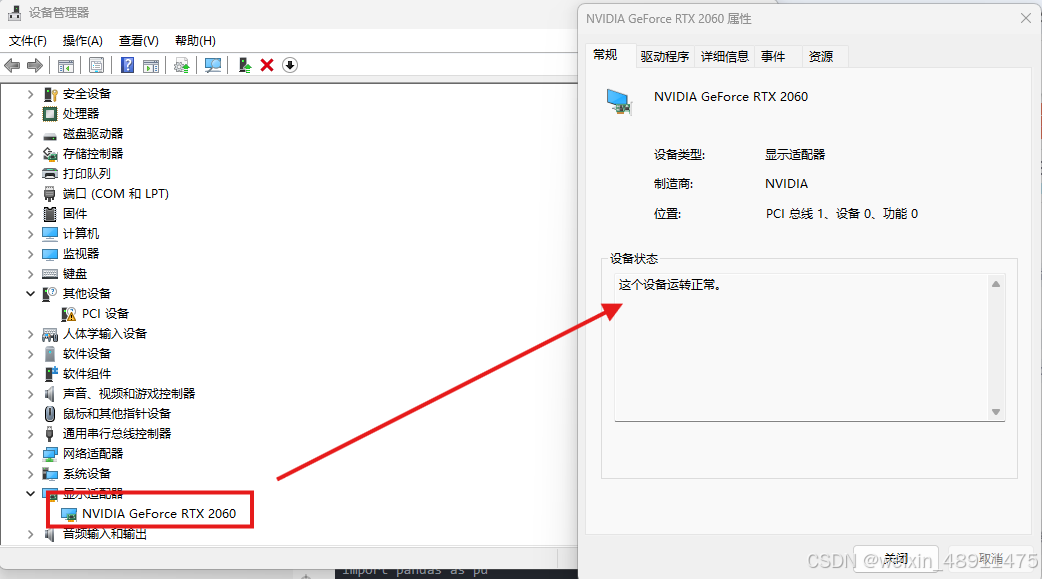Select the PCI 设备 tree item
Screen dimensions: 1042x579
point(105,314)
